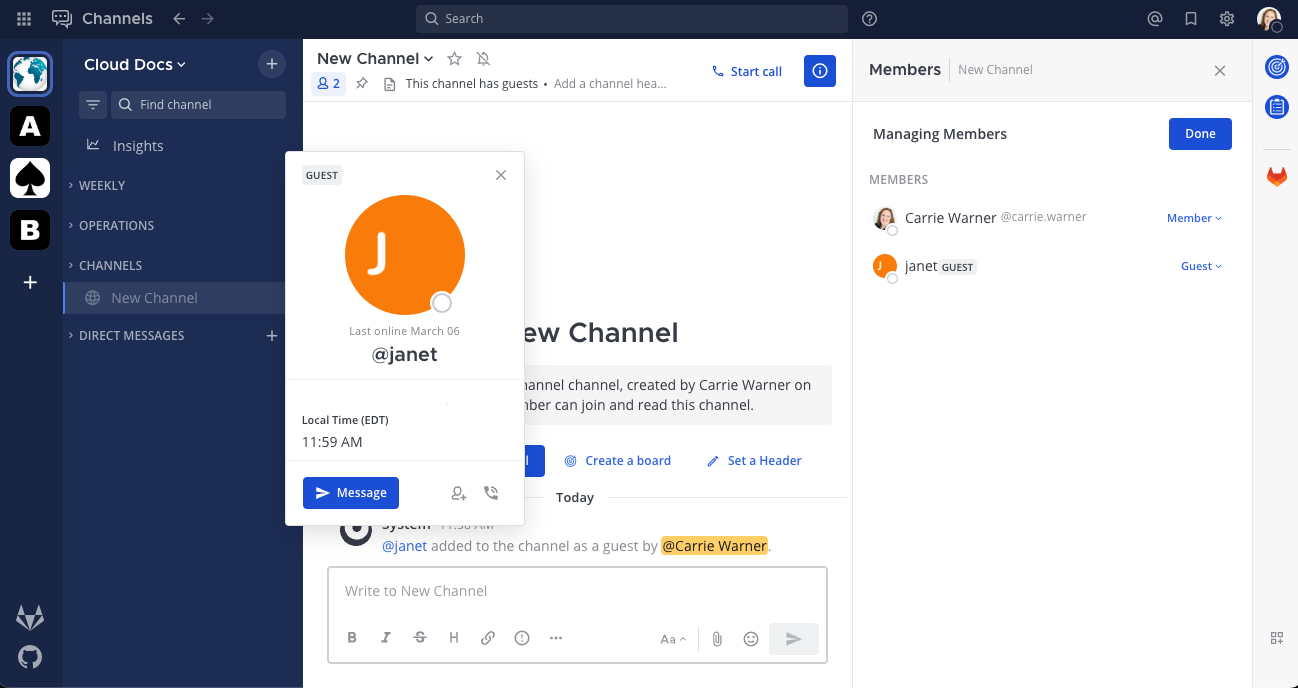Image resolution: width=1298 pixels, height=688 pixels.
Task: Toggle the channel info button
Action: tap(819, 71)
